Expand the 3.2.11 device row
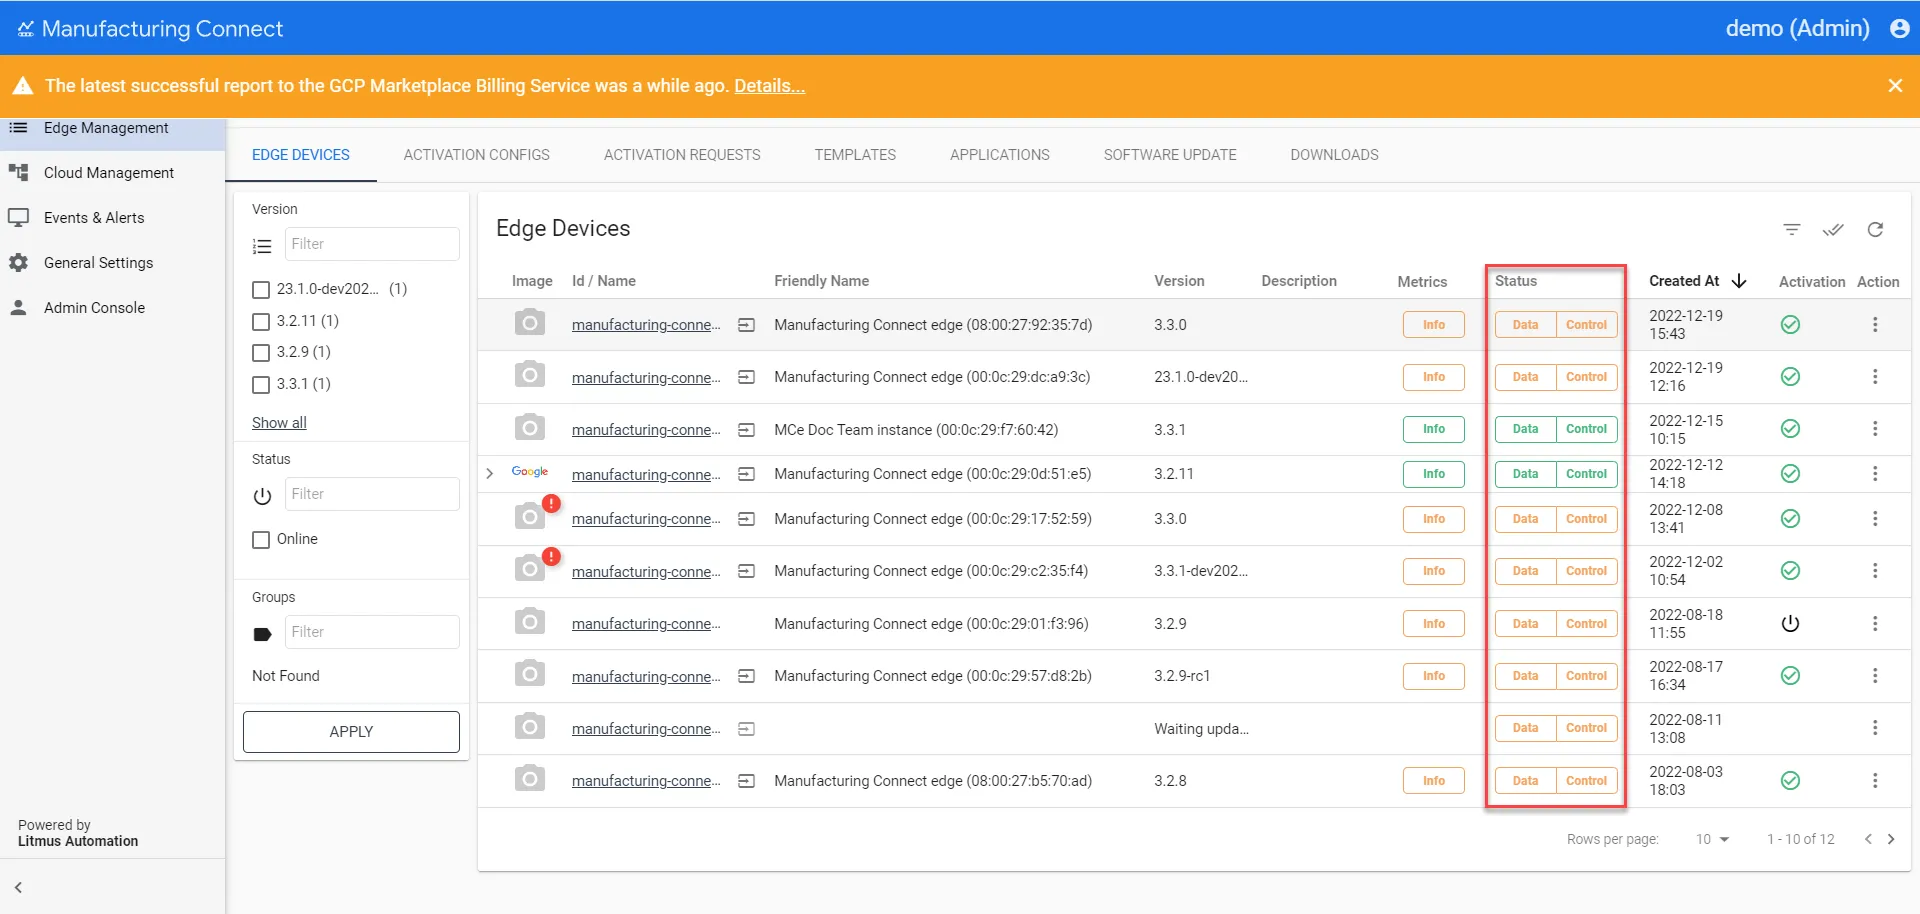The image size is (1920, 914). tap(490, 474)
